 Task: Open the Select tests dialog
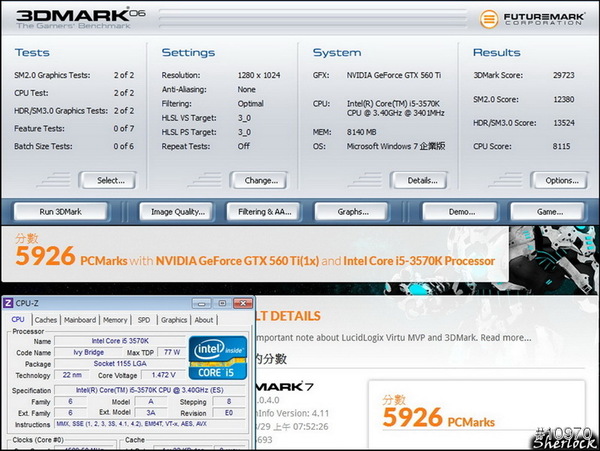tap(103, 180)
